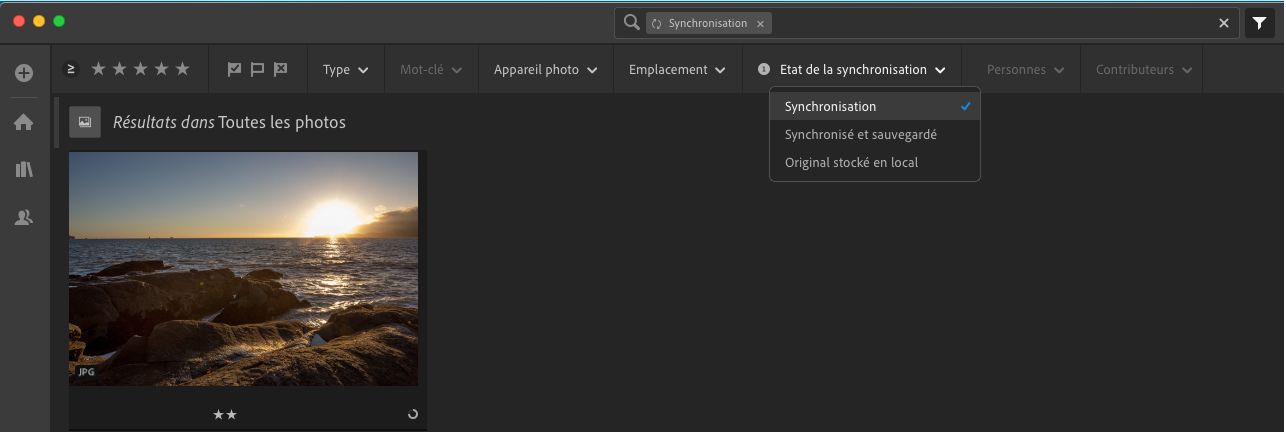Select Synchronisation menu option
Image resolution: width=1286 pixels, height=432 pixels.
pyautogui.click(x=875, y=106)
